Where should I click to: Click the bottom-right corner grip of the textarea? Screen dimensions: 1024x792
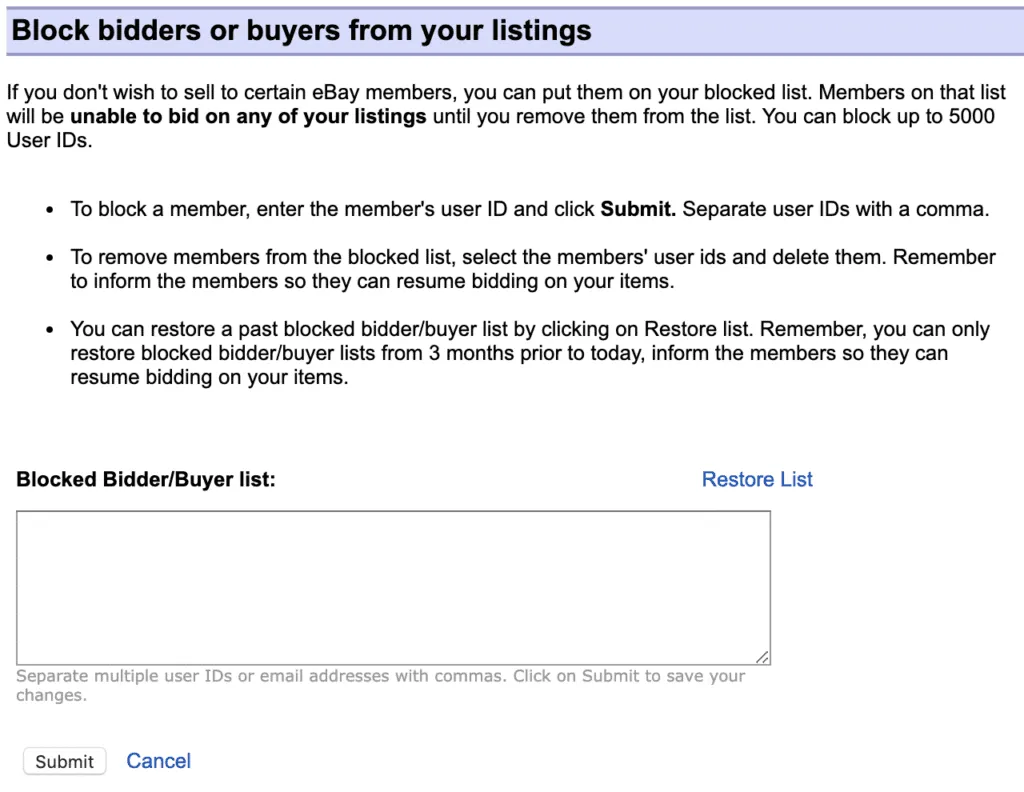pos(764,656)
